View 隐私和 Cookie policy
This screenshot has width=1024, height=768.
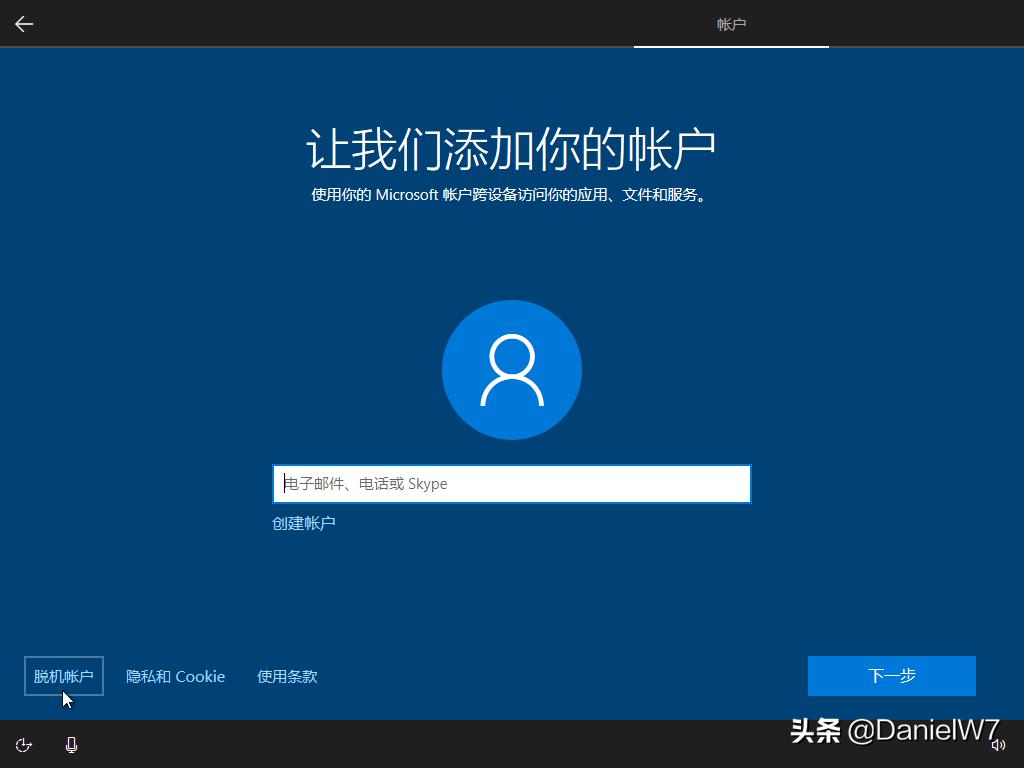click(x=175, y=676)
